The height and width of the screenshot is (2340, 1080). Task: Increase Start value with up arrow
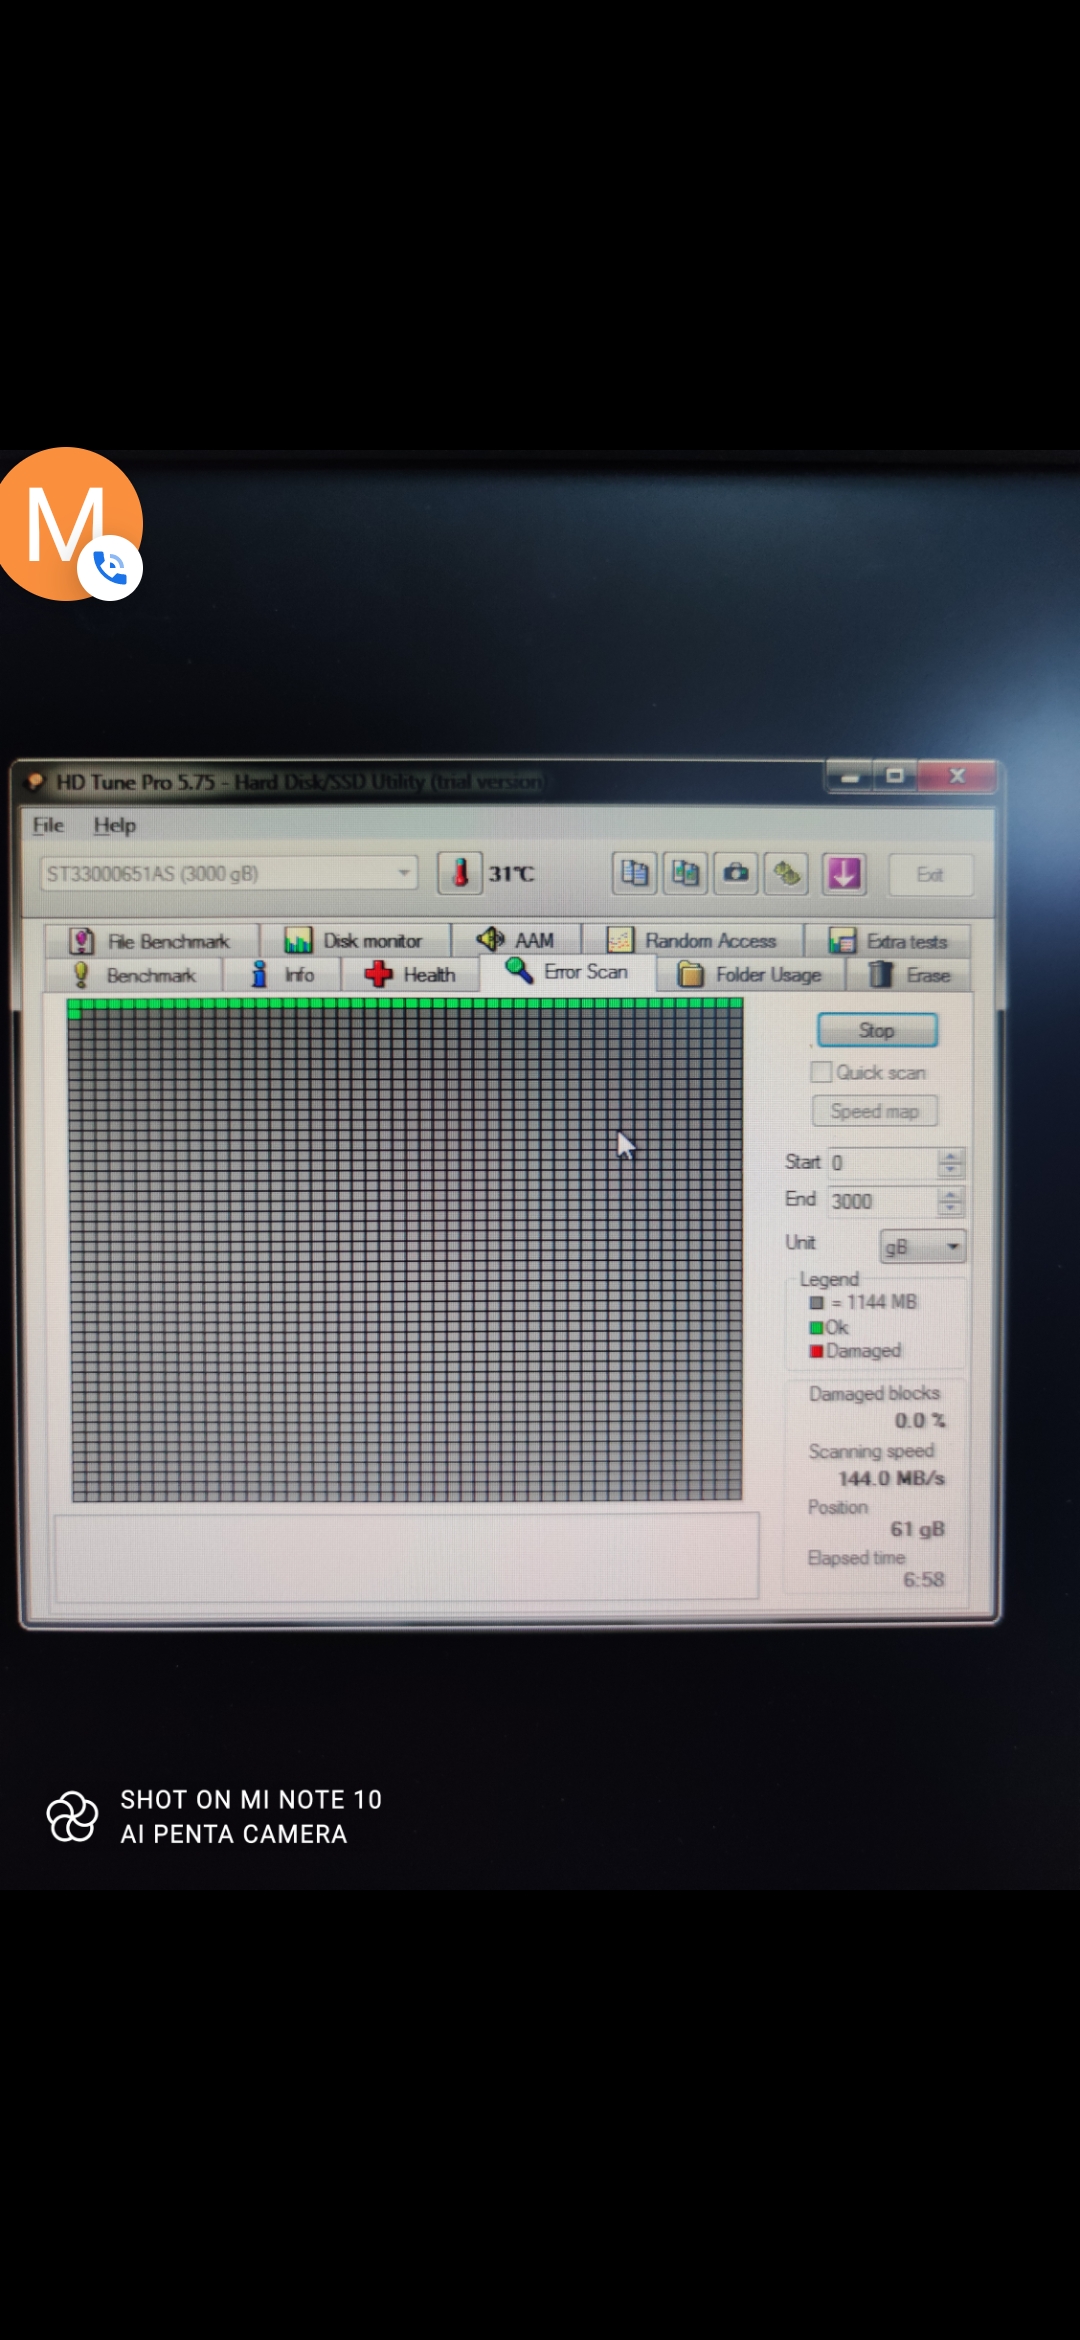click(951, 1155)
